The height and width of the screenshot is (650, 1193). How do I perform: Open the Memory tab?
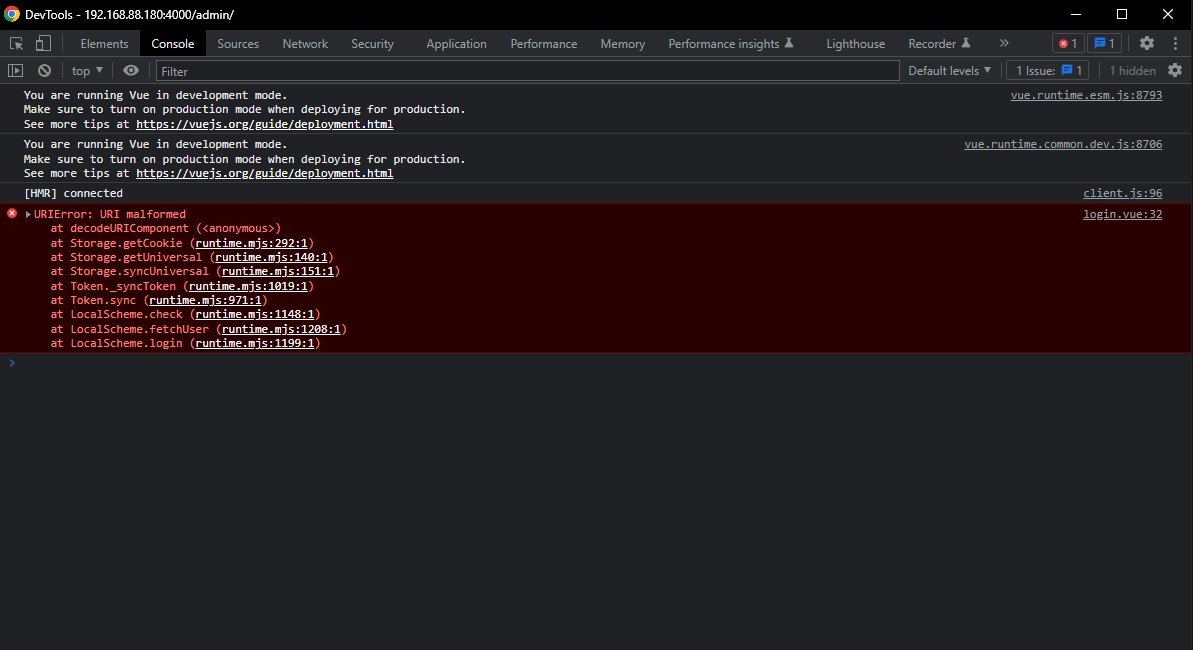click(622, 43)
